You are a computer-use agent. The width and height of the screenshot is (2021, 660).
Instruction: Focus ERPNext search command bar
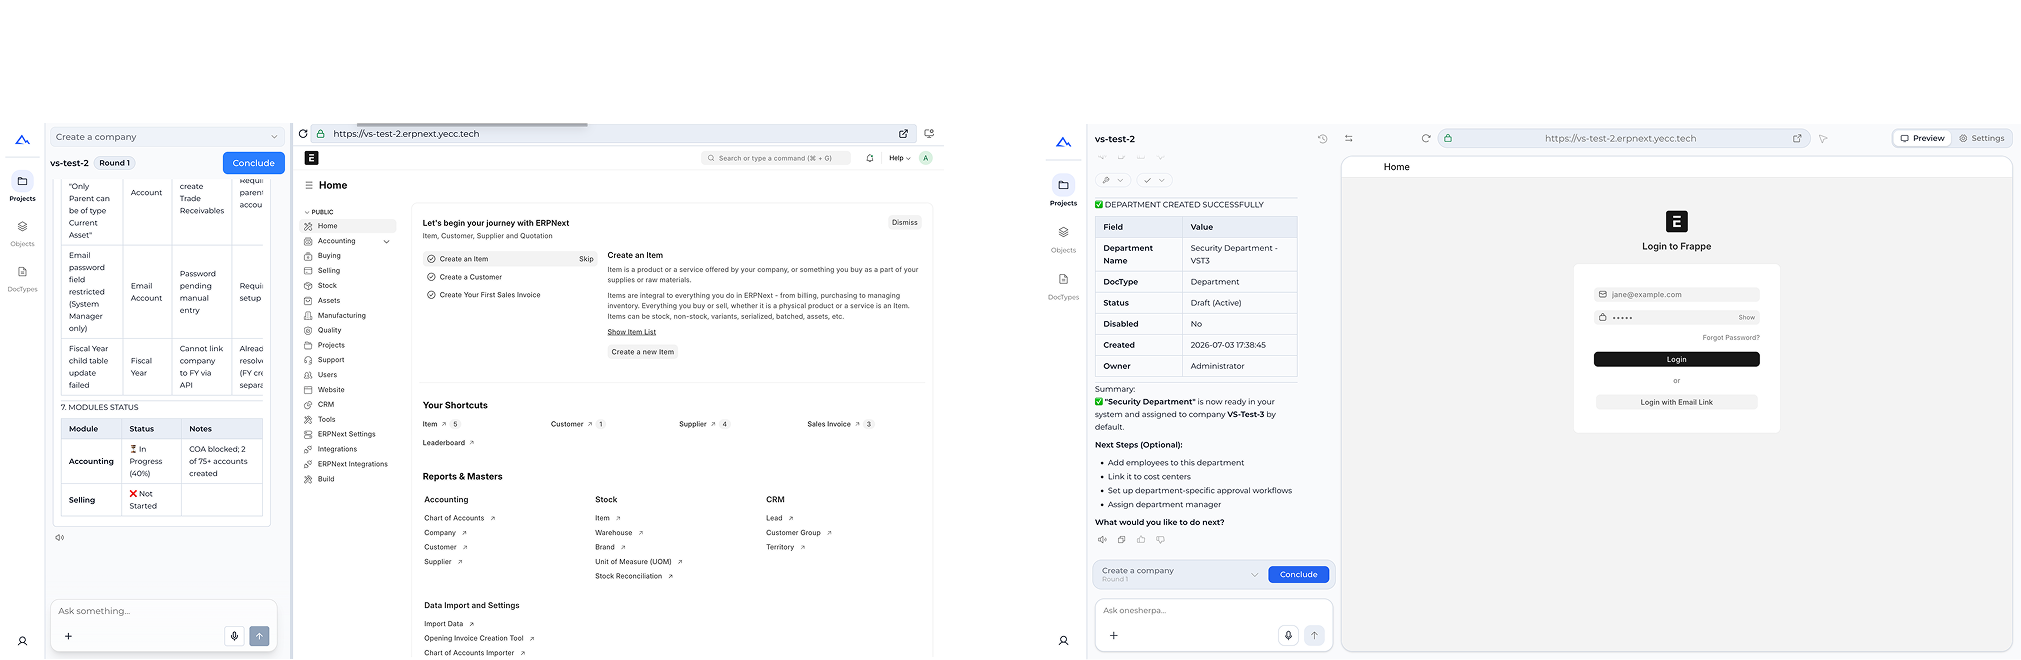pos(776,158)
